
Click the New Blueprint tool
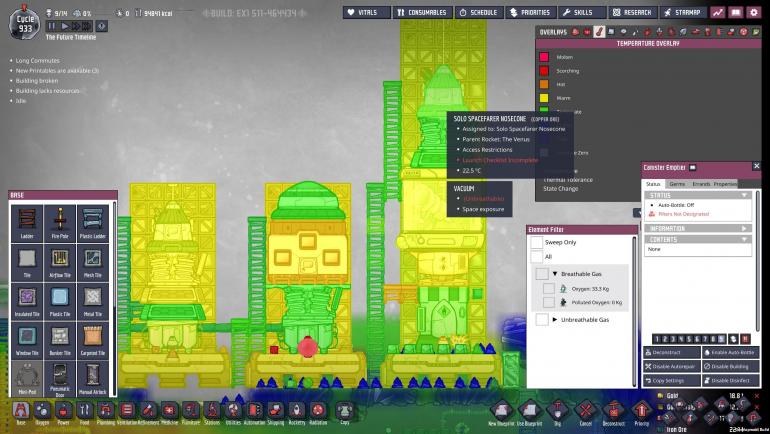point(501,411)
